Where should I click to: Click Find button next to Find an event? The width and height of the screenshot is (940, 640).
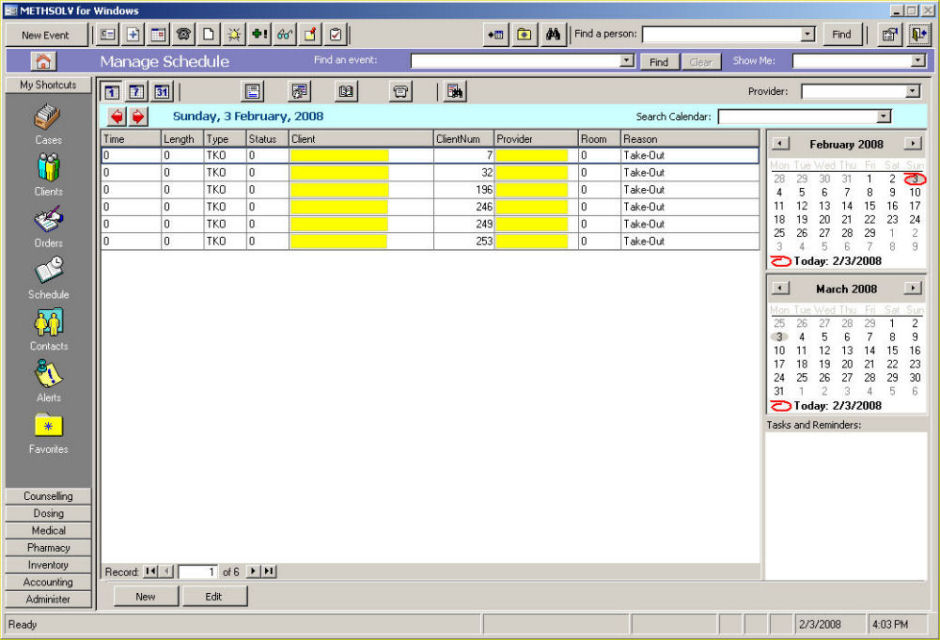[x=659, y=62]
